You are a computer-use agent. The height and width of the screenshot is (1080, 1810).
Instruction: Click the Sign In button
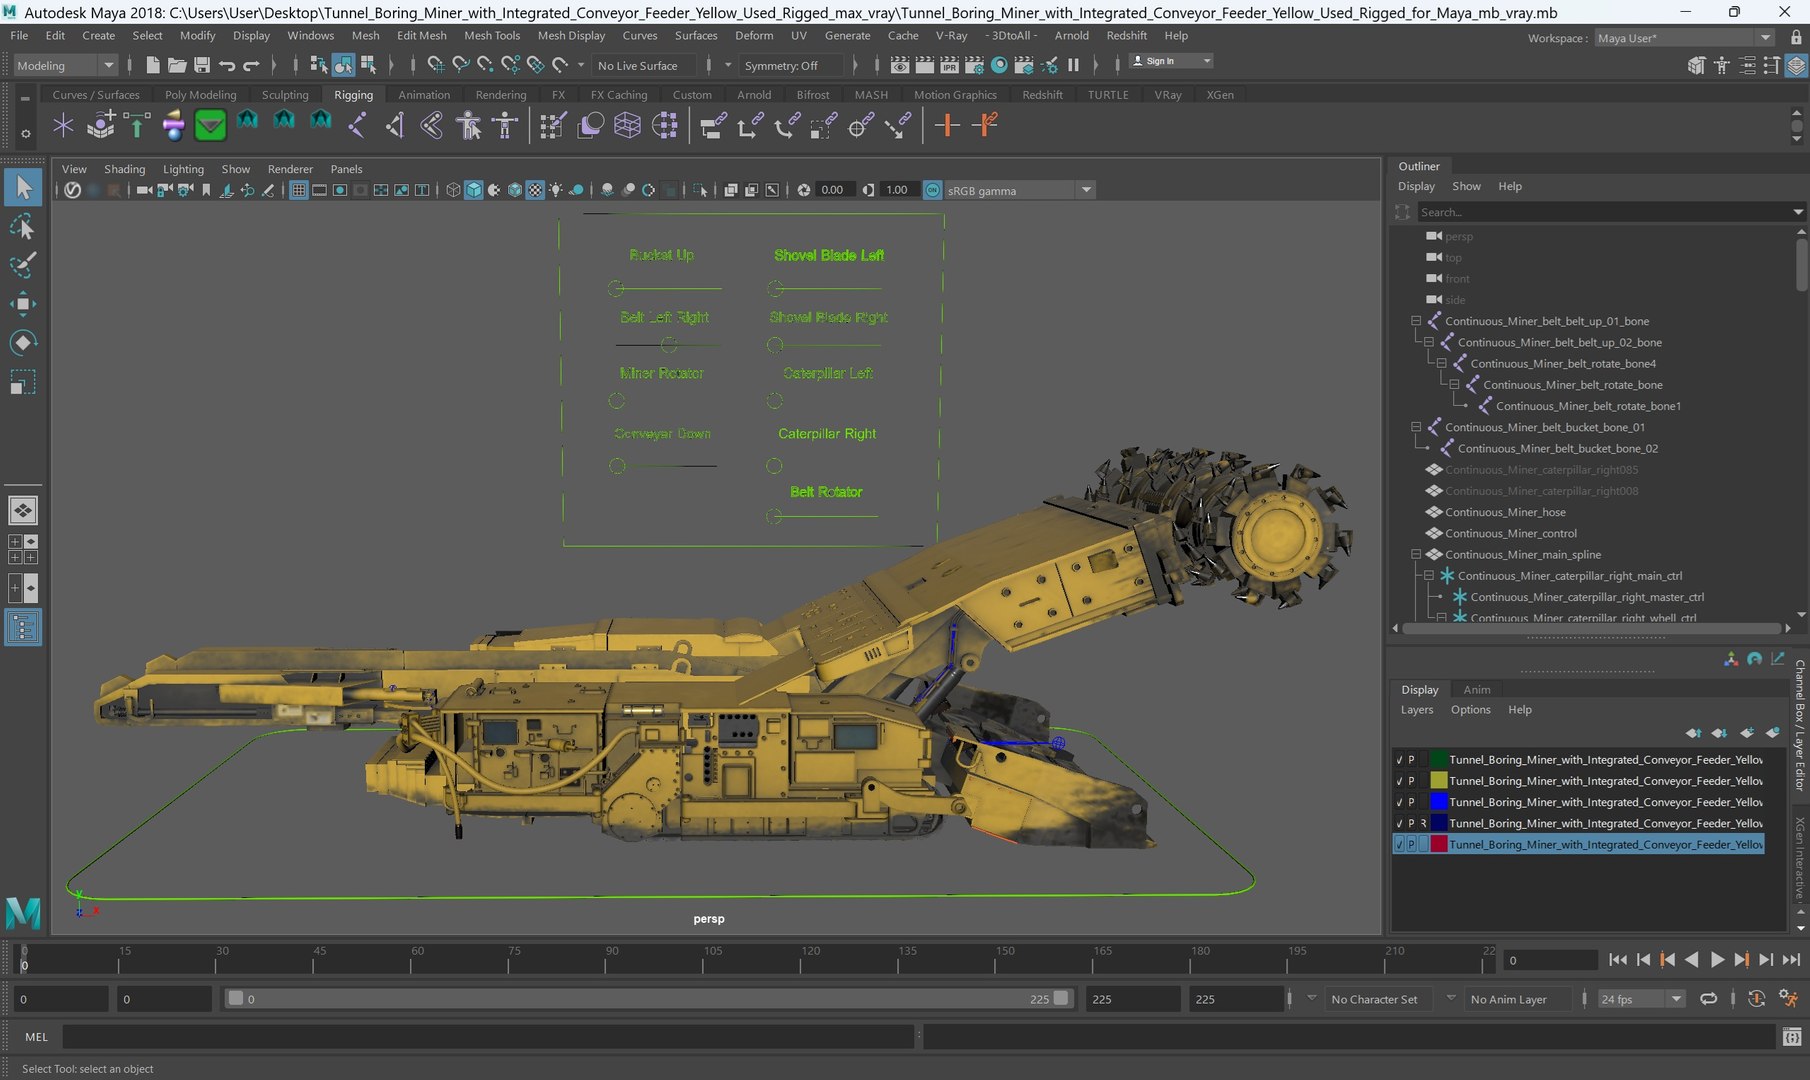tap(1170, 61)
